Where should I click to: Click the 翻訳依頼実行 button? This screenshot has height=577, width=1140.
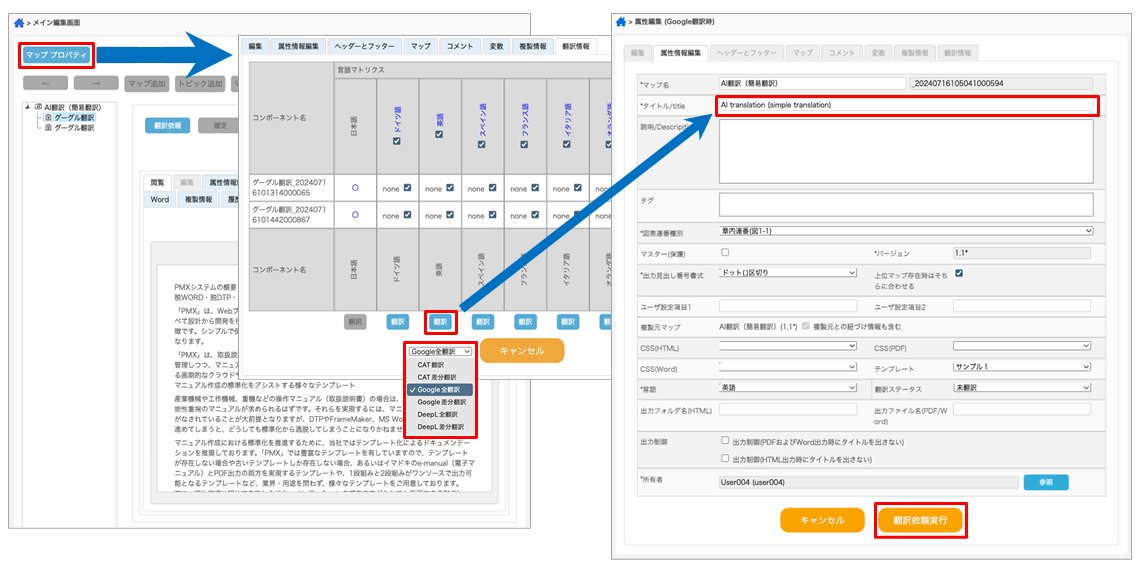[920, 520]
